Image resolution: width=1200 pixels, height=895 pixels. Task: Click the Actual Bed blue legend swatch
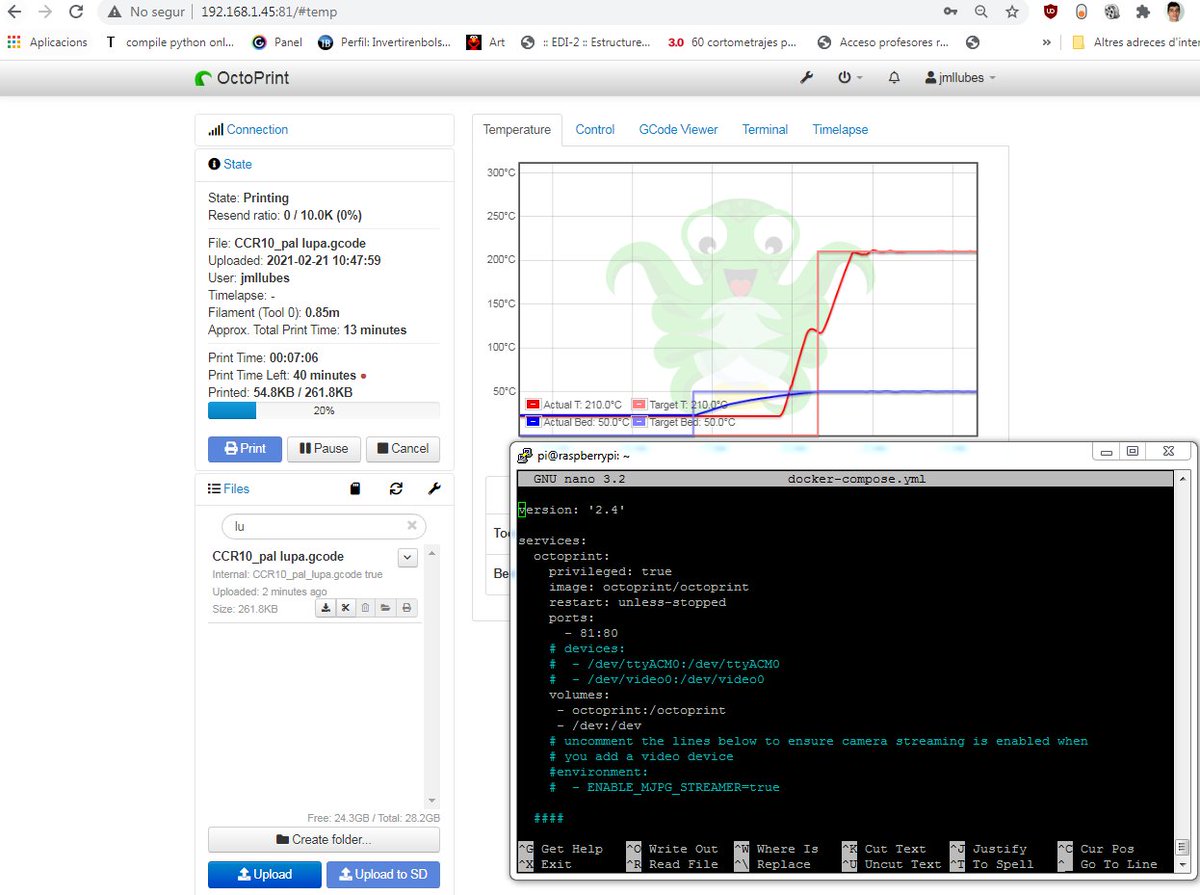(534, 422)
